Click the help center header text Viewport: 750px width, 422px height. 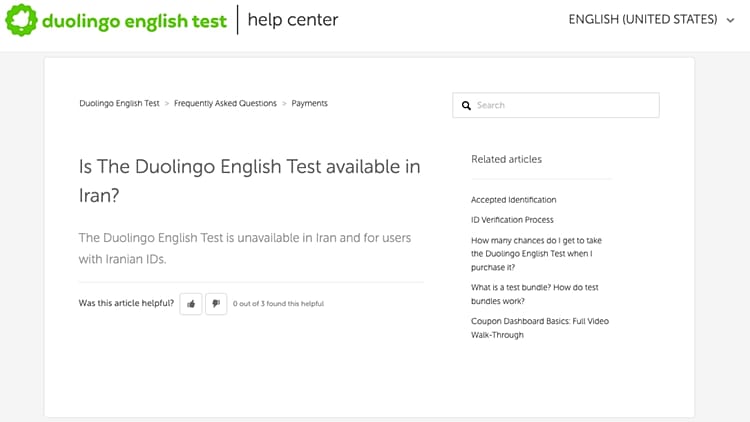tap(293, 20)
